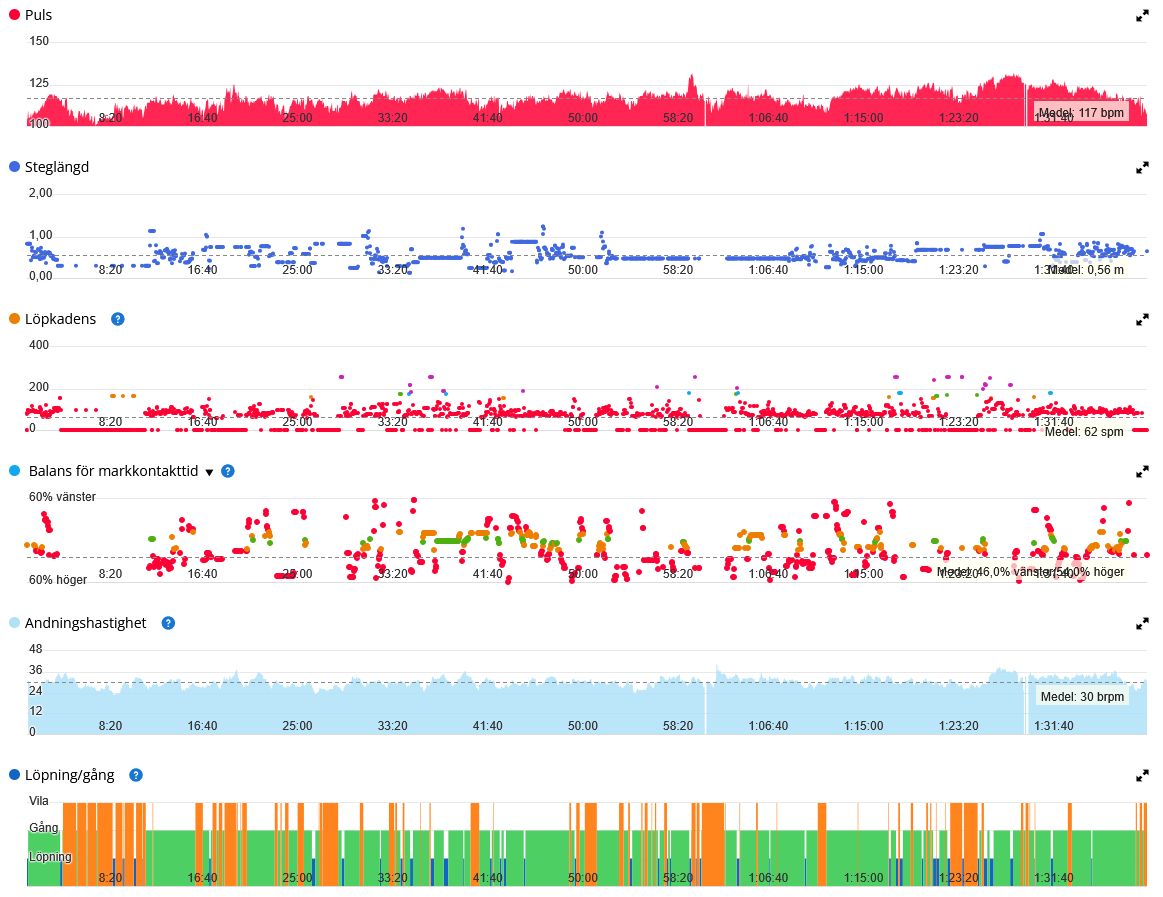Screen dimensions: 1163x897
Task: Click the 58:20 marker on Puls chart
Action: click(x=678, y=118)
